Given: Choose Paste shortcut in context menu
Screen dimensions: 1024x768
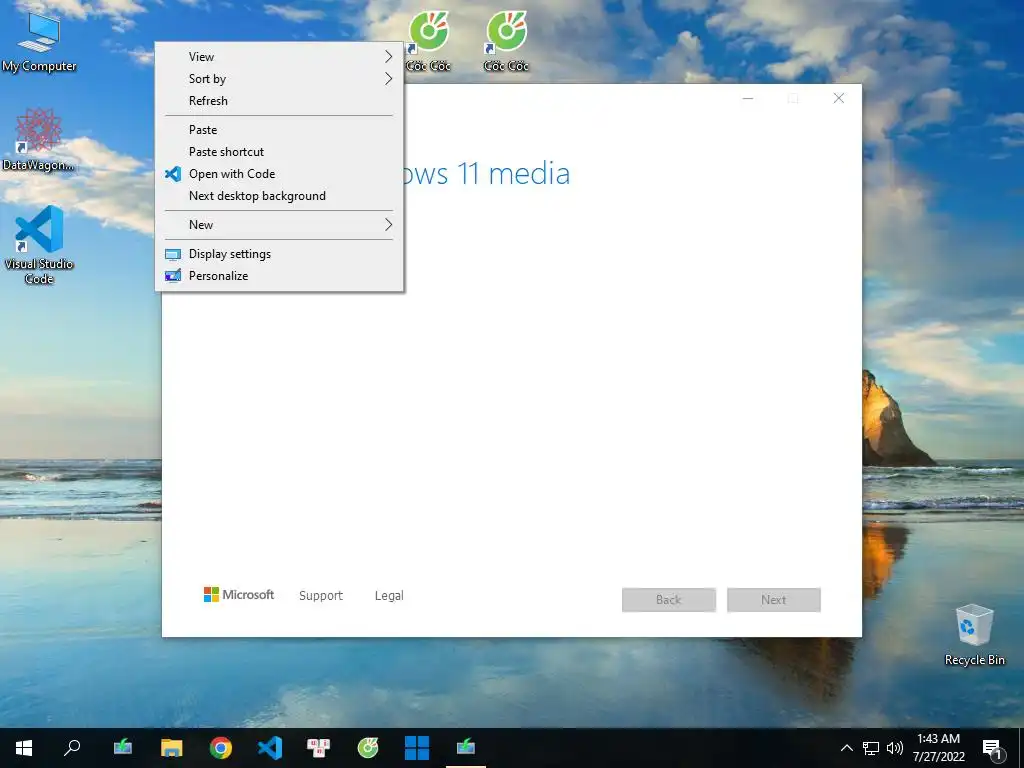Looking at the screenshot, I should click(280, 152).
